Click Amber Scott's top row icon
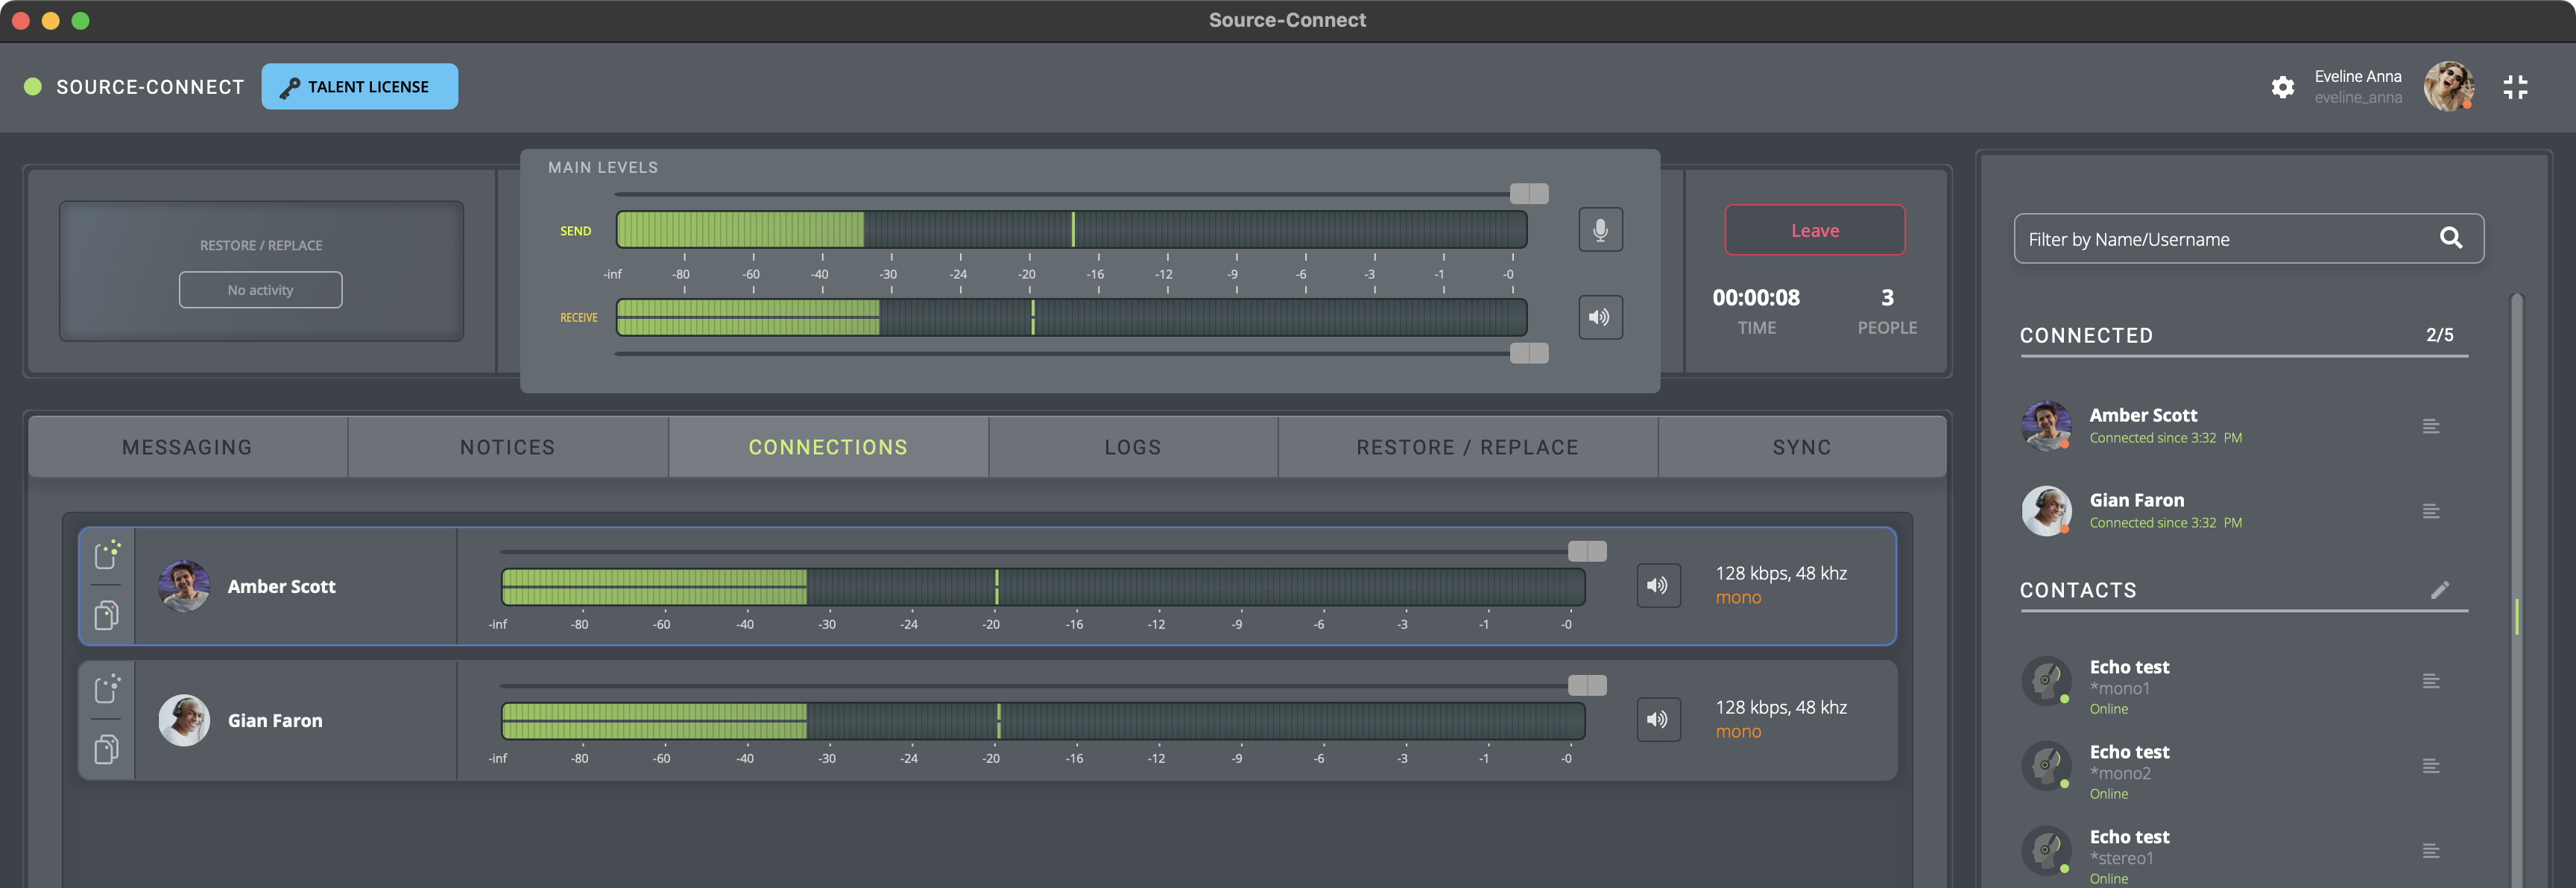 pos(107,554)
